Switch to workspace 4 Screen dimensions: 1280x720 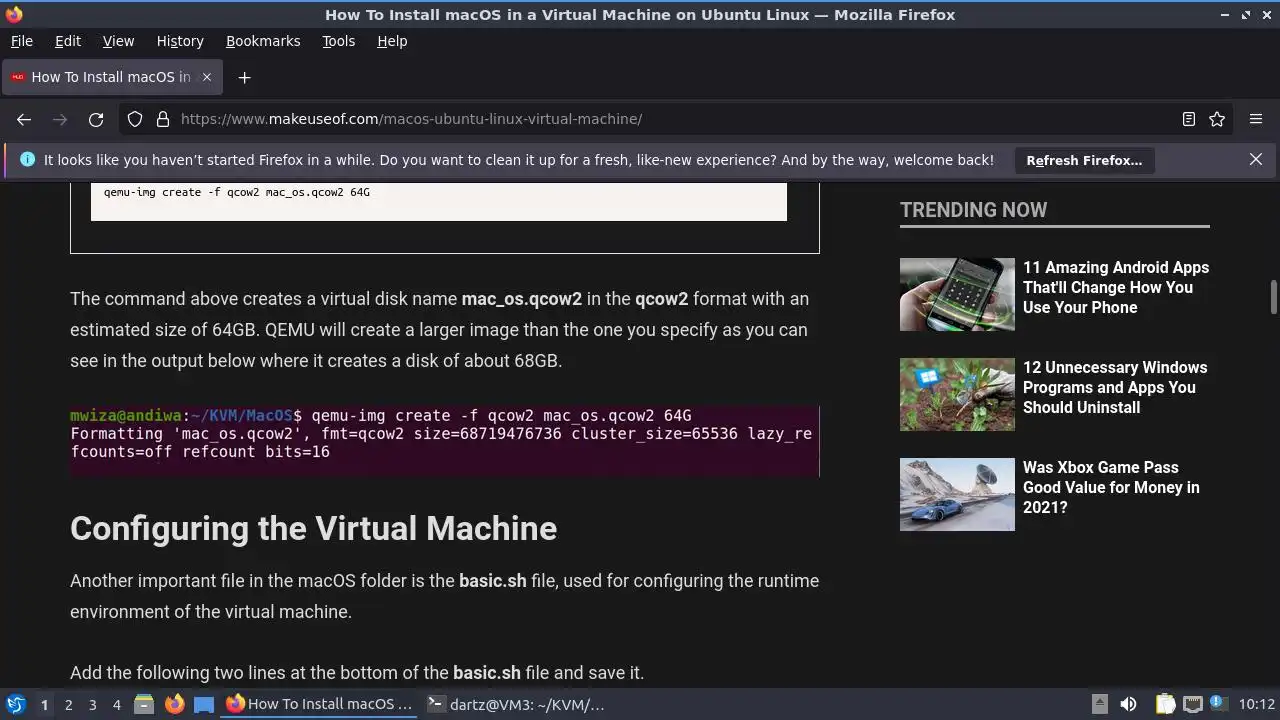[x=116, y=705]
